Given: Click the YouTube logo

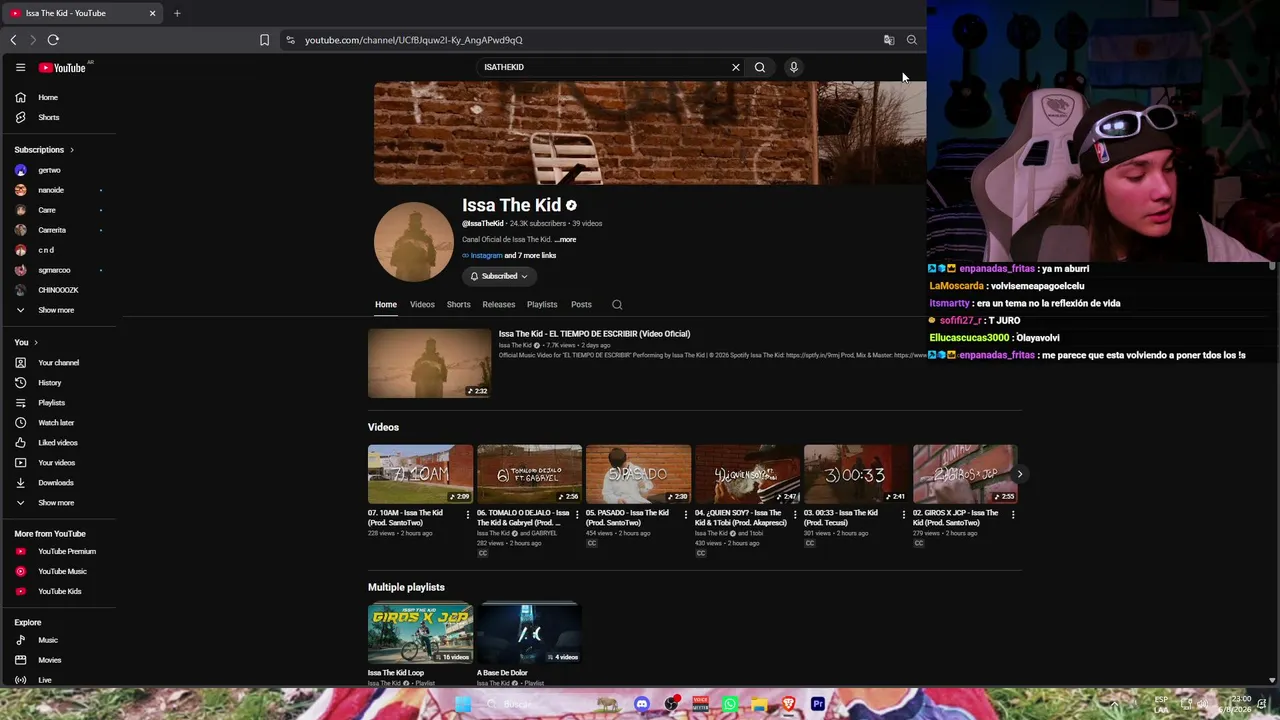Looking at the screenshot, I should tap(62, 67).
